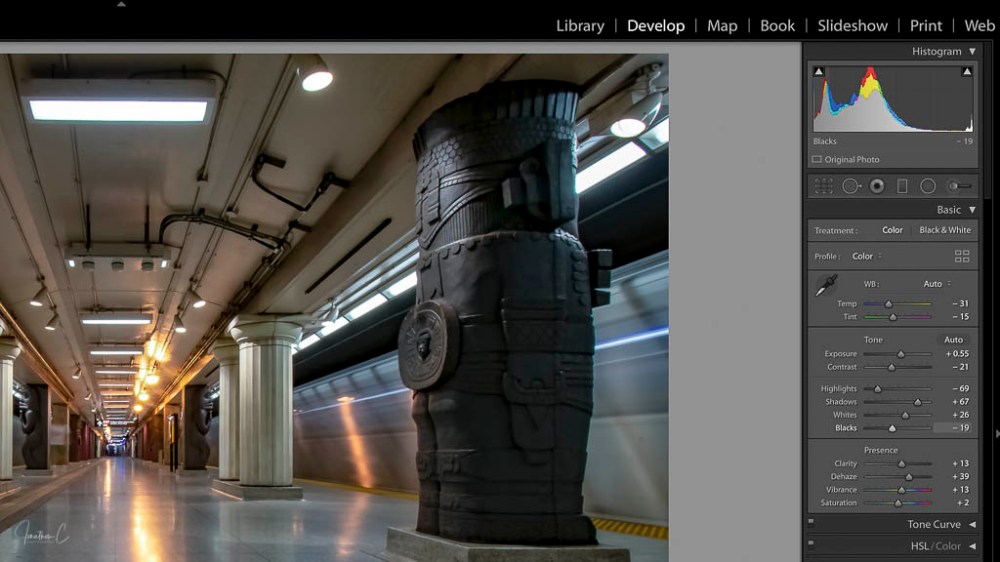
Task: Activate the Adjustment Brush tool
Action: click(958, 186)
